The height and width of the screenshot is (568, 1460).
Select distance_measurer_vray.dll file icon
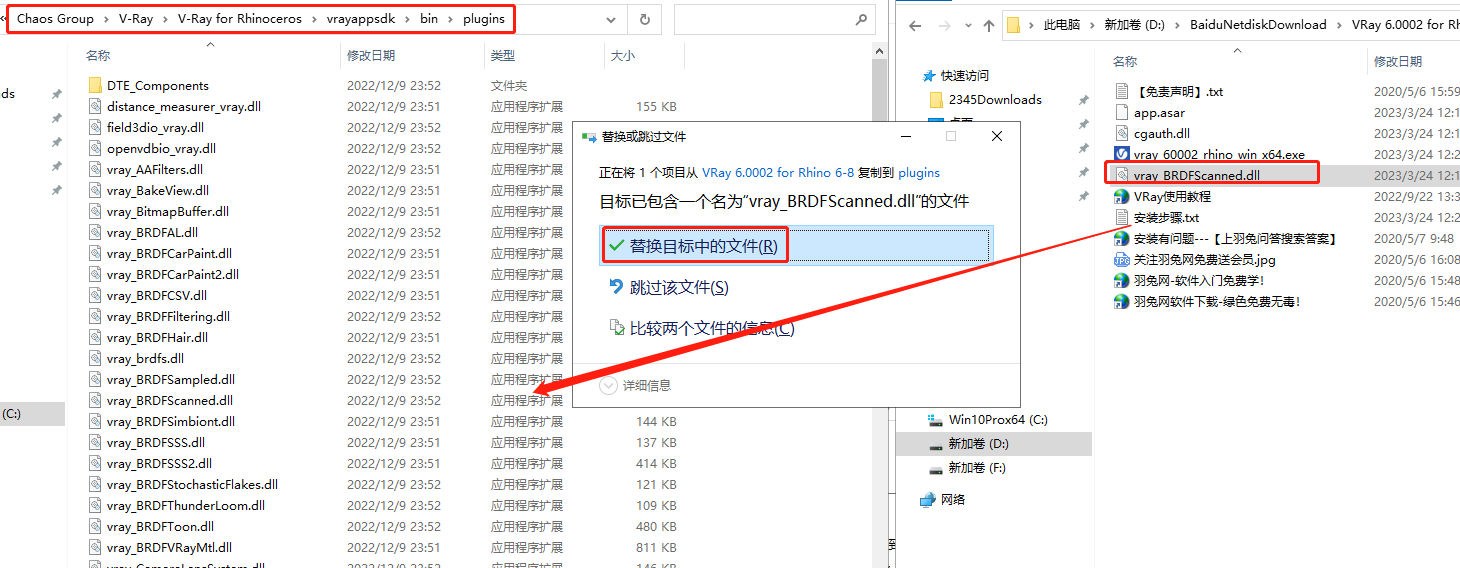pyautogui.click(x=95, y=107)
